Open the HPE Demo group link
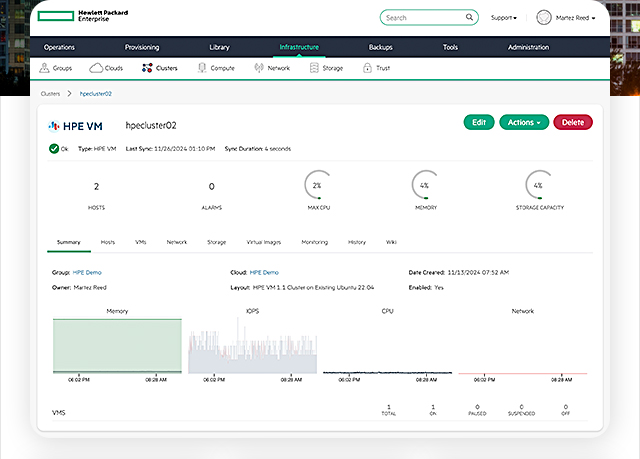The width and height of the screenshot is (640, 459). coord(87,272)
